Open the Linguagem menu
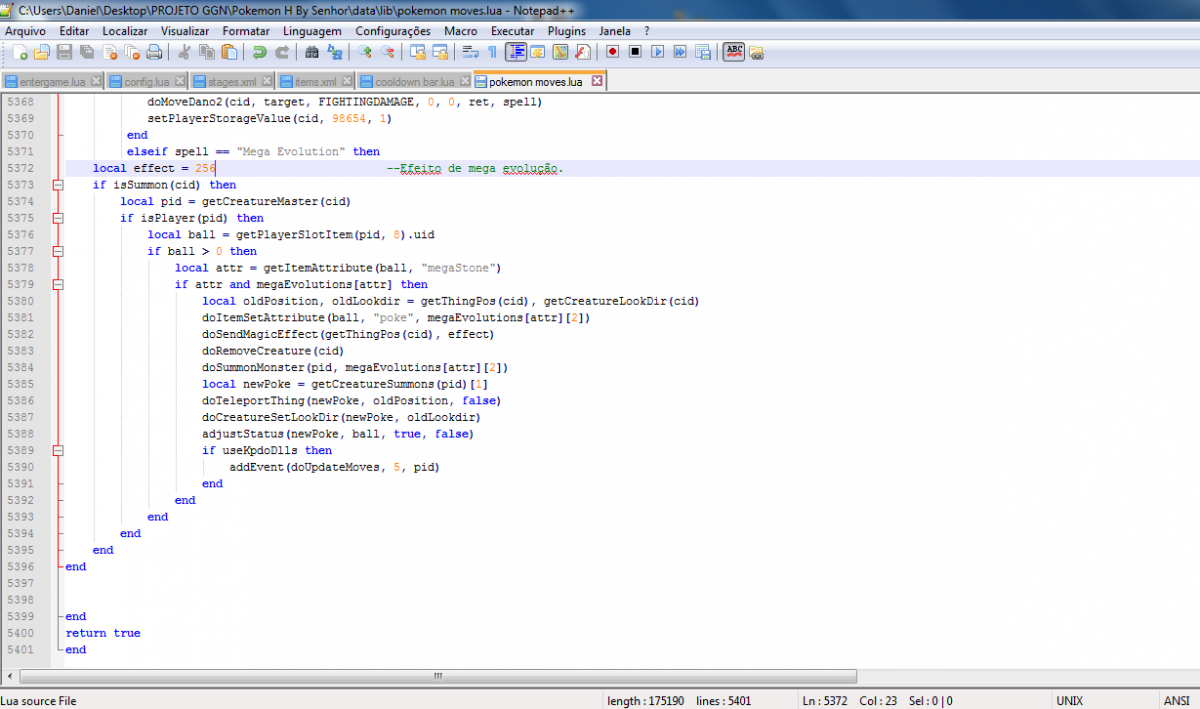The height and width of the screenshot is (709, 1200). click(x=311, y=31)
